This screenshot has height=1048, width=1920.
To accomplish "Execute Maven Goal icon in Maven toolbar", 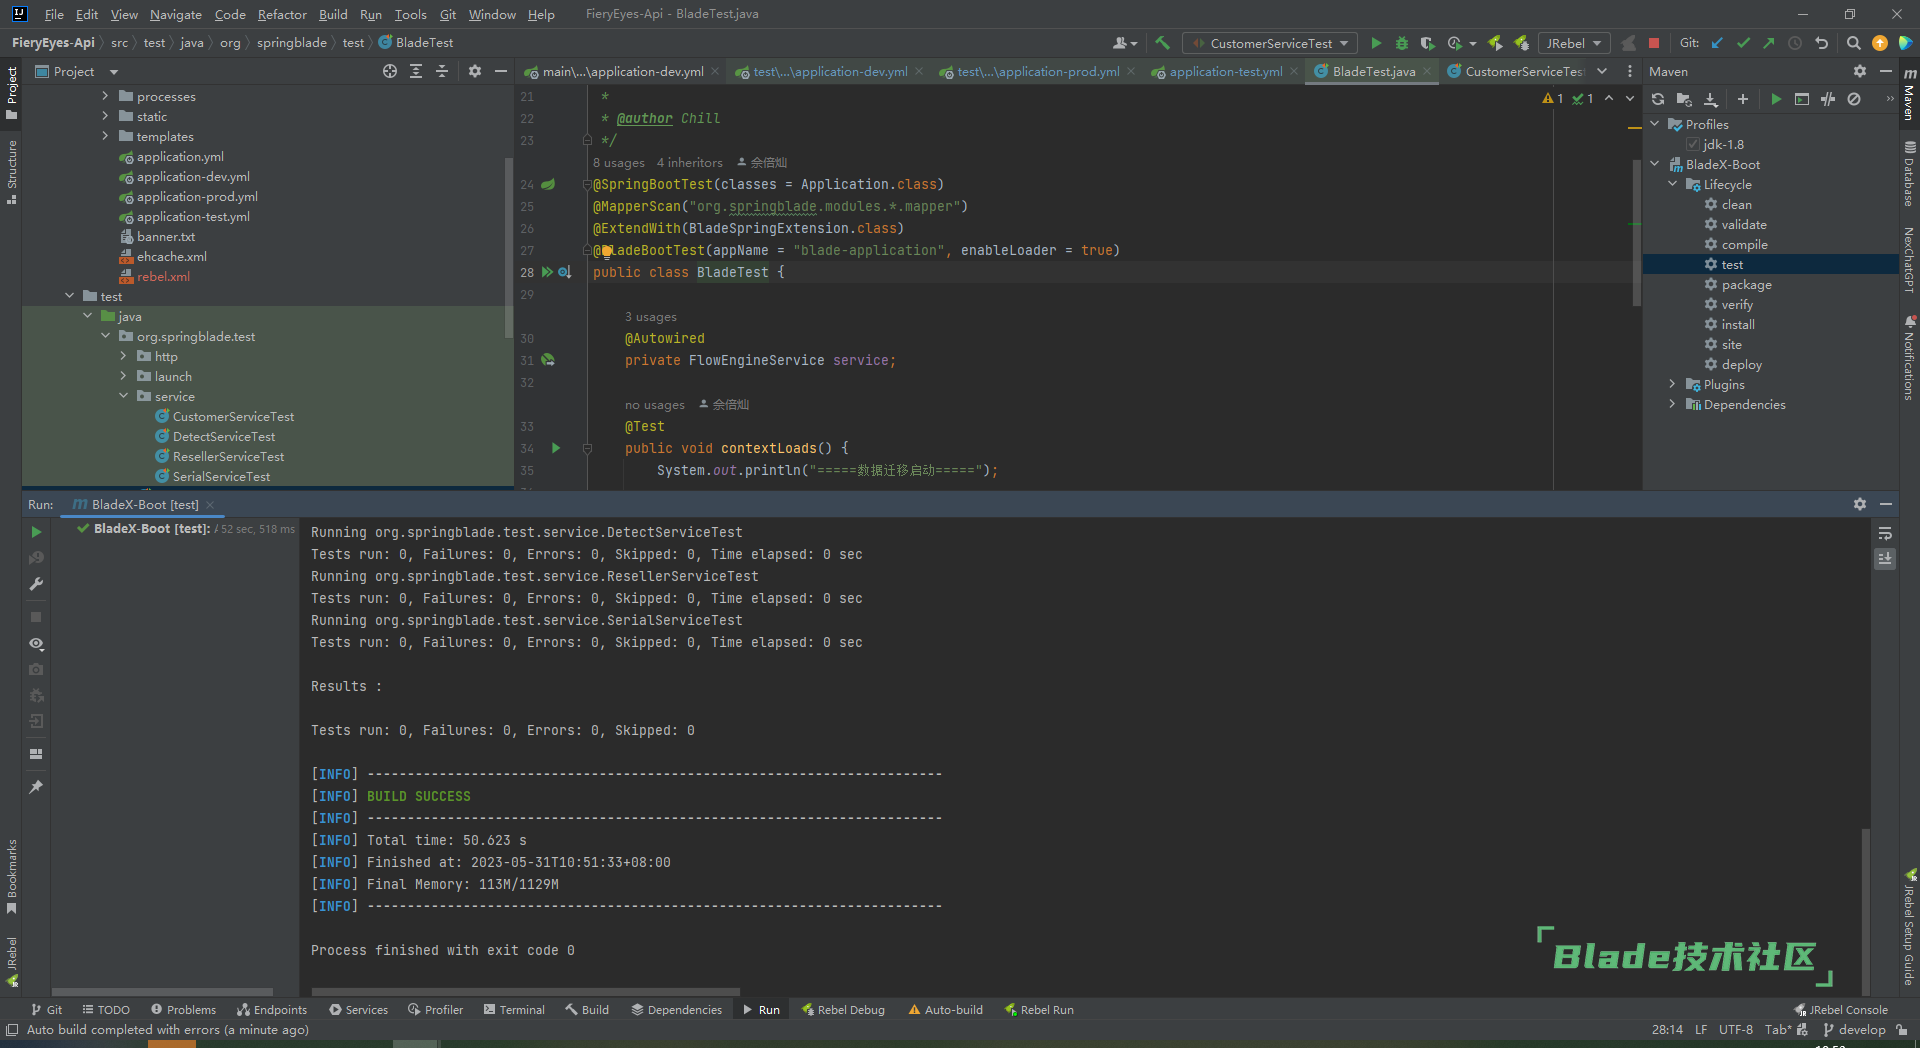I will click(x=1802, y=99).
